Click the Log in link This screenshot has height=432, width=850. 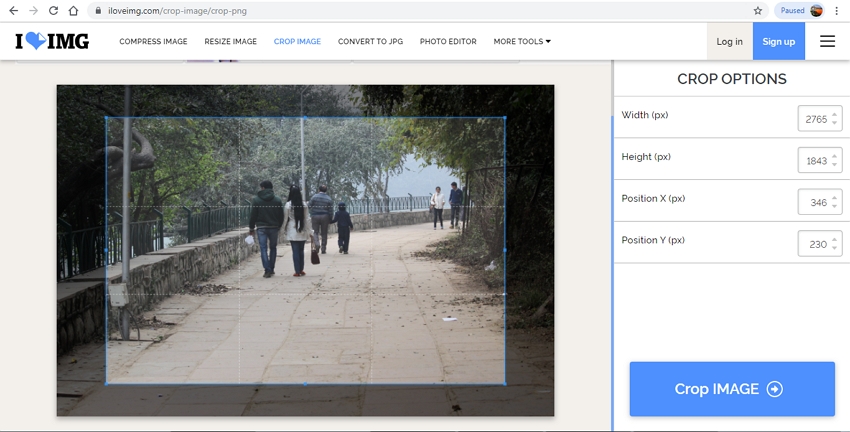click(730, 41)
